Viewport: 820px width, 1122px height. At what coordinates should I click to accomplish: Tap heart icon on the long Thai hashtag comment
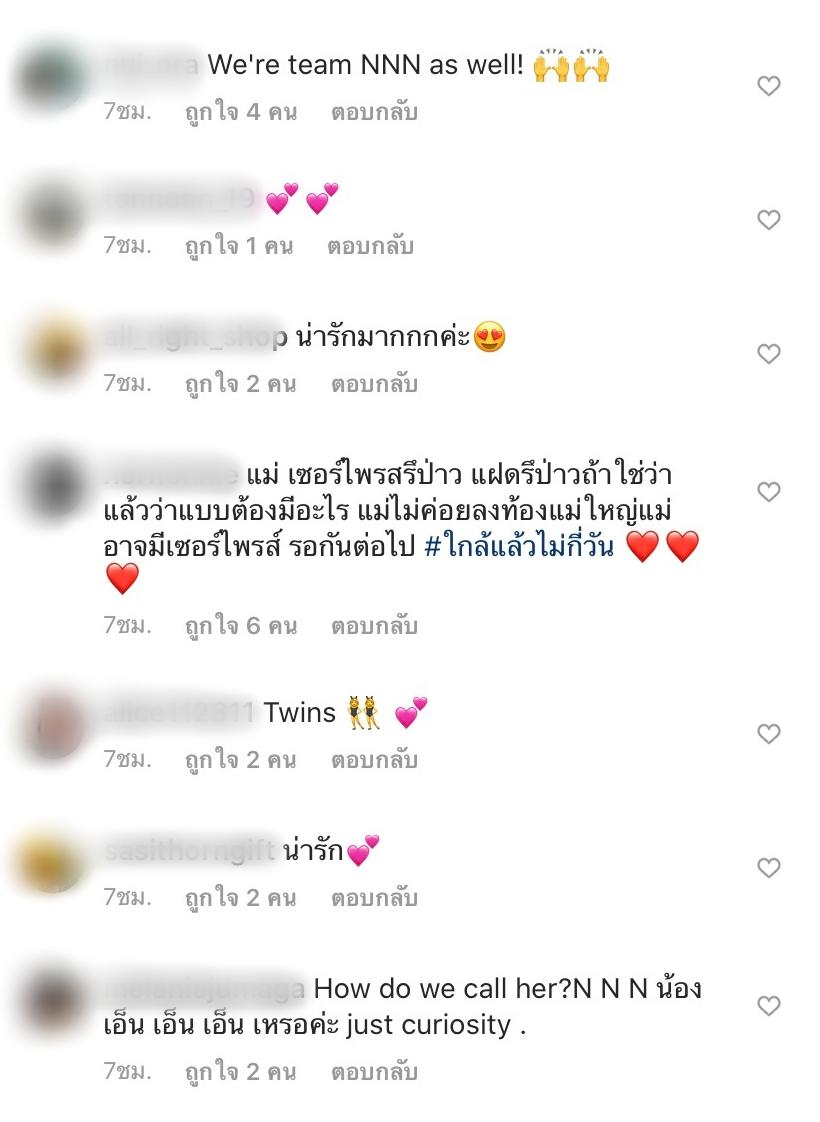[x=768, y=492]
